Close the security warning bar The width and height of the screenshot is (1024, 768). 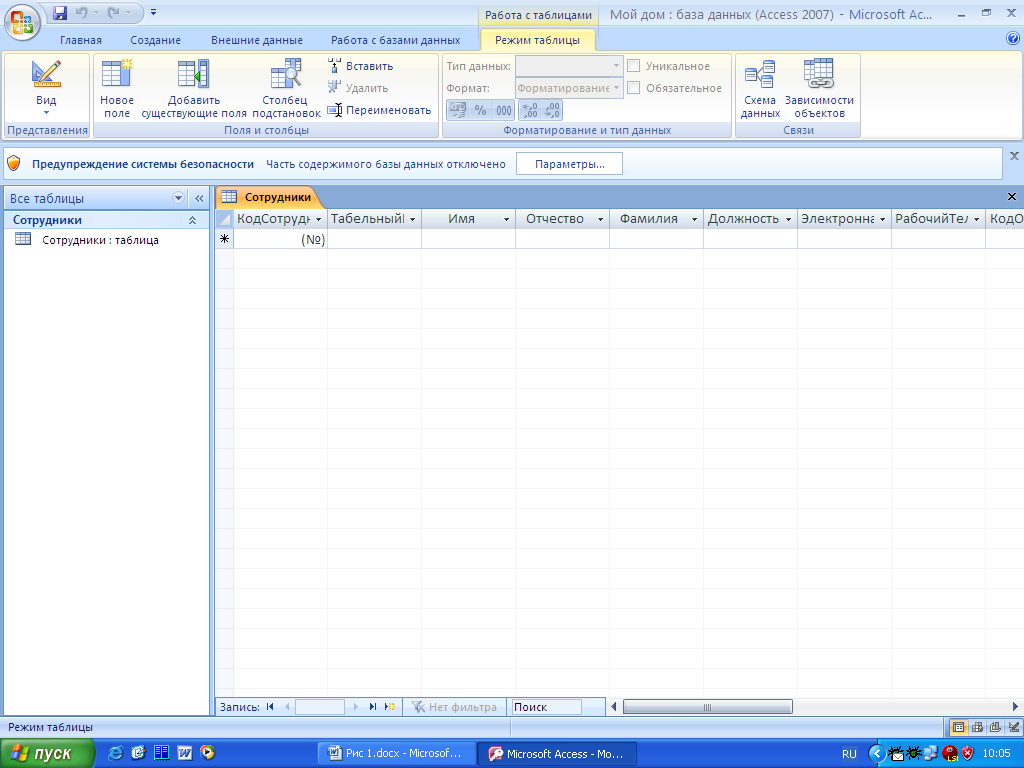click(1014, 156)
